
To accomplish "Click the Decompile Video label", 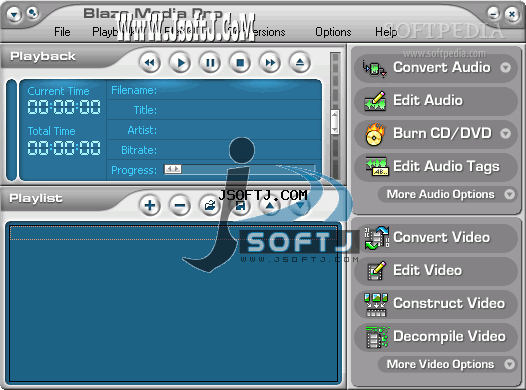I will (x=450, y=336).
